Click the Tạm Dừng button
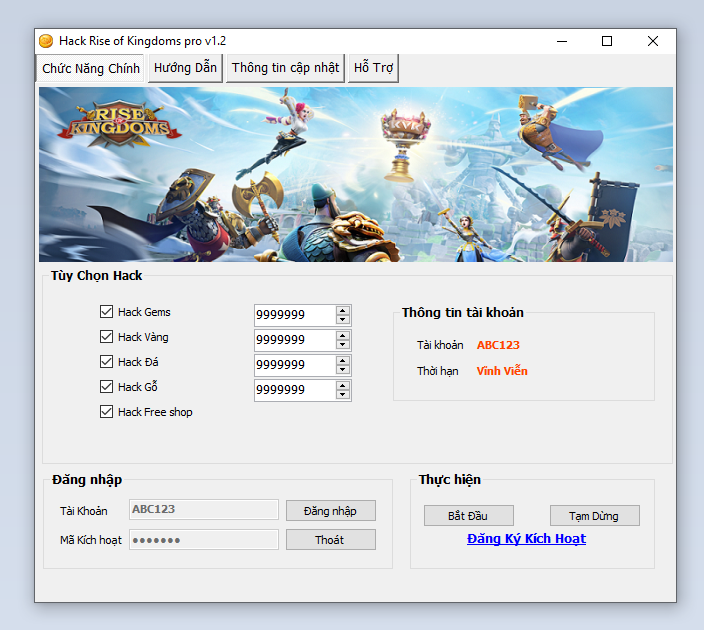The height and width of the screenshot is (632, 705). (x=594, y=516)
